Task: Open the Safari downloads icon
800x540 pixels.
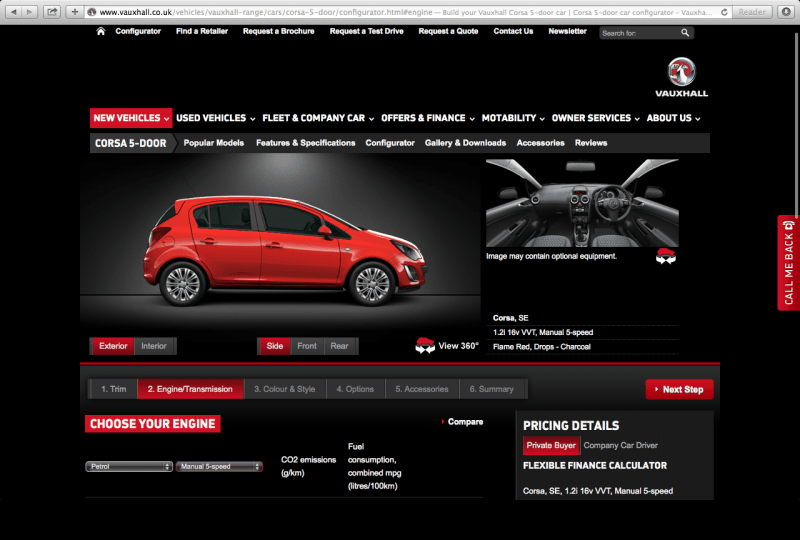Action: [x=786, y=12]
